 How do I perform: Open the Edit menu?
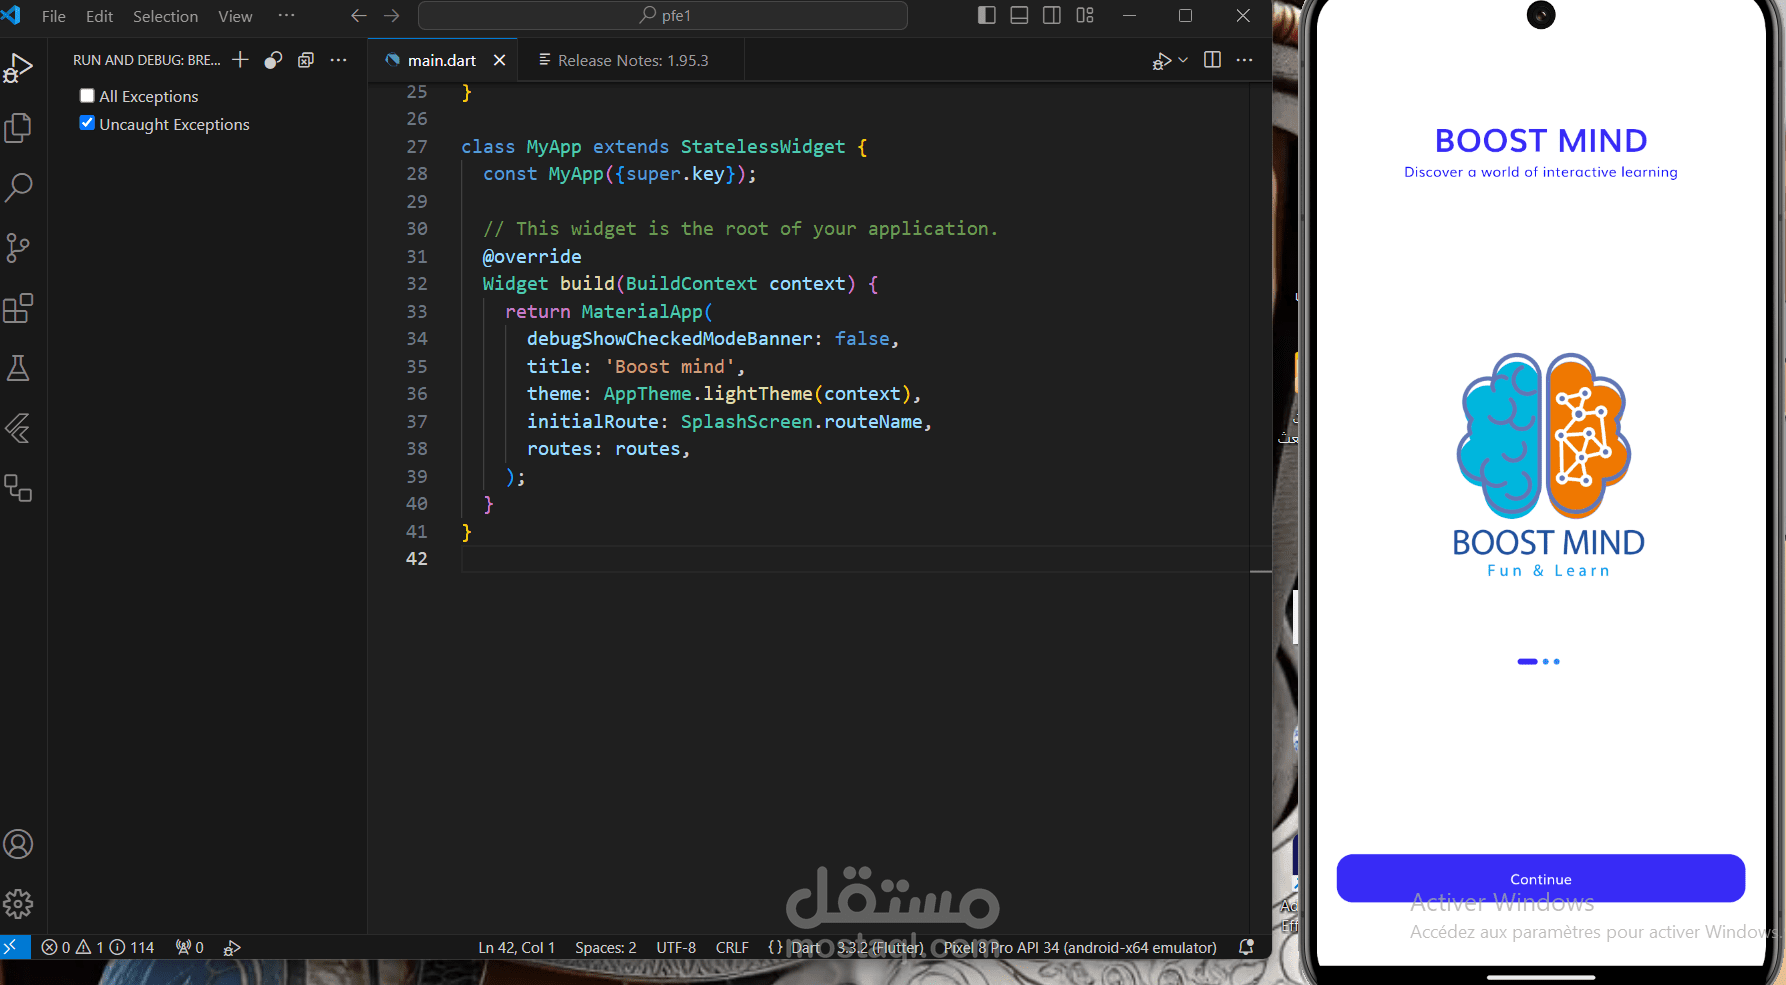click(x=99, y=16)
